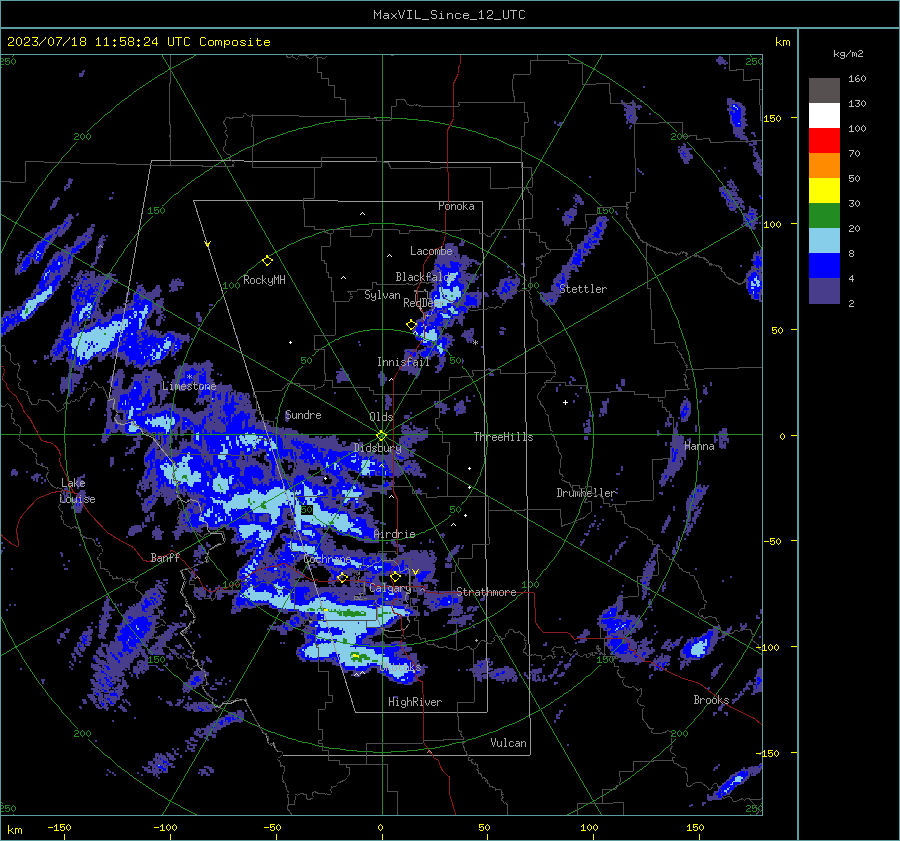Click the Calgary city label
The height and width of the screenshot is (841, 900).
(390, 588)
